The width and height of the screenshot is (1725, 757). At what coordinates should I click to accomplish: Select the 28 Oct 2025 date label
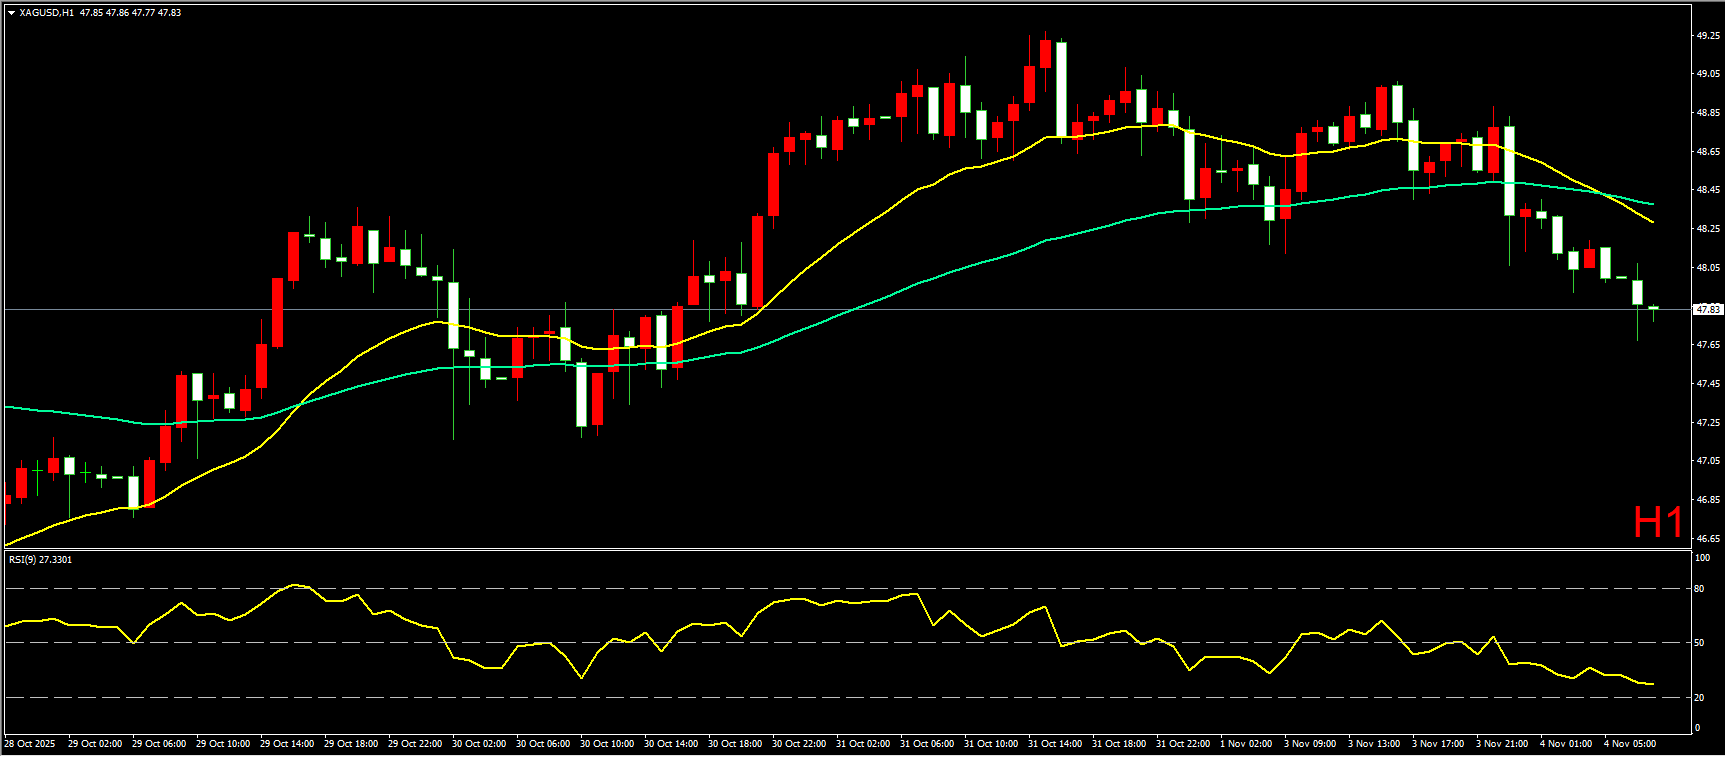[x=30, y=744]
